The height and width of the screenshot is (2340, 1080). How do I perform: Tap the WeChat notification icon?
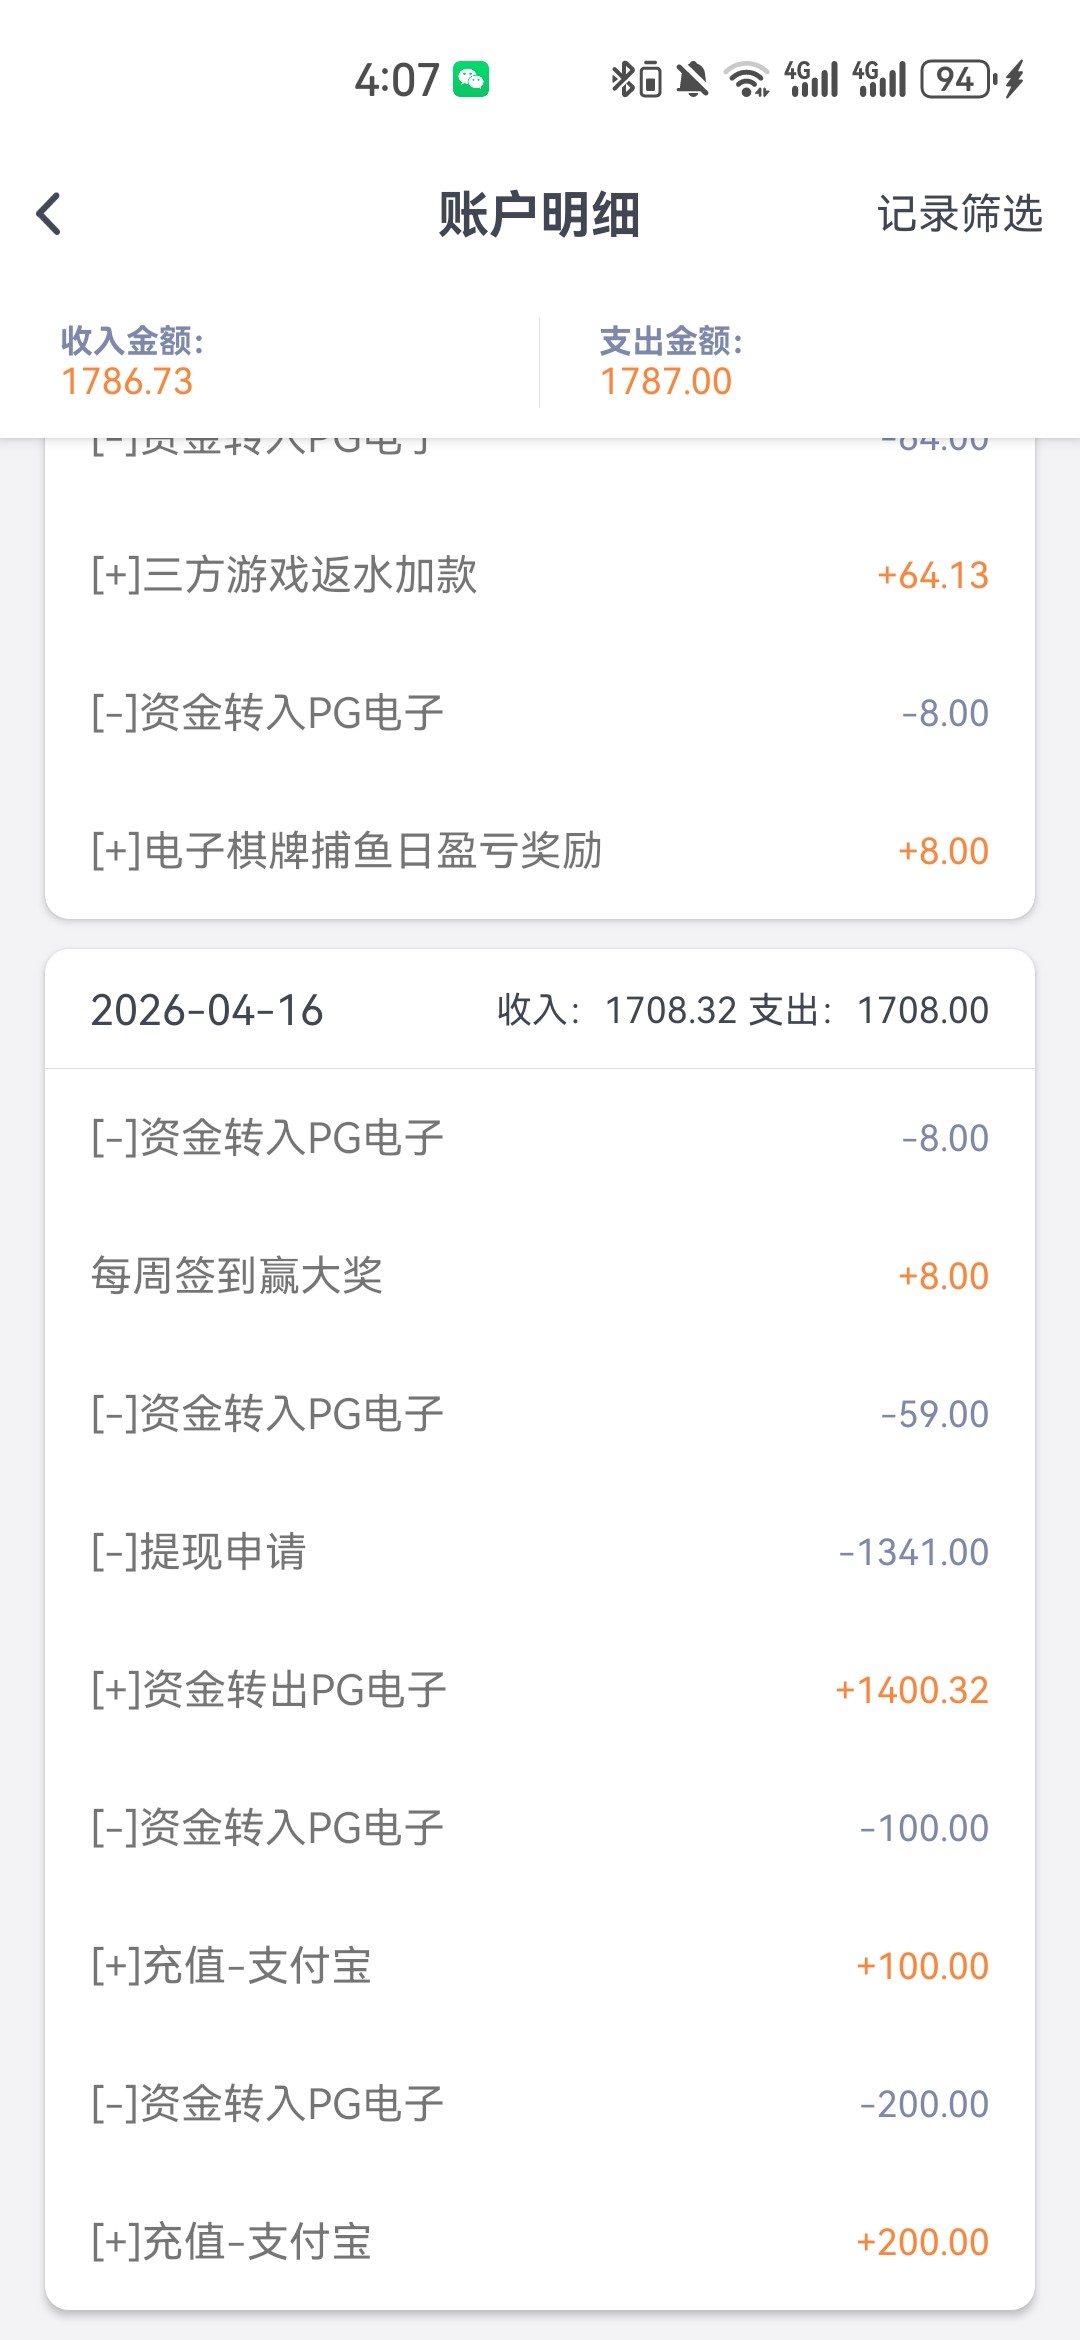pyautogui.click(x=471, y=79)
